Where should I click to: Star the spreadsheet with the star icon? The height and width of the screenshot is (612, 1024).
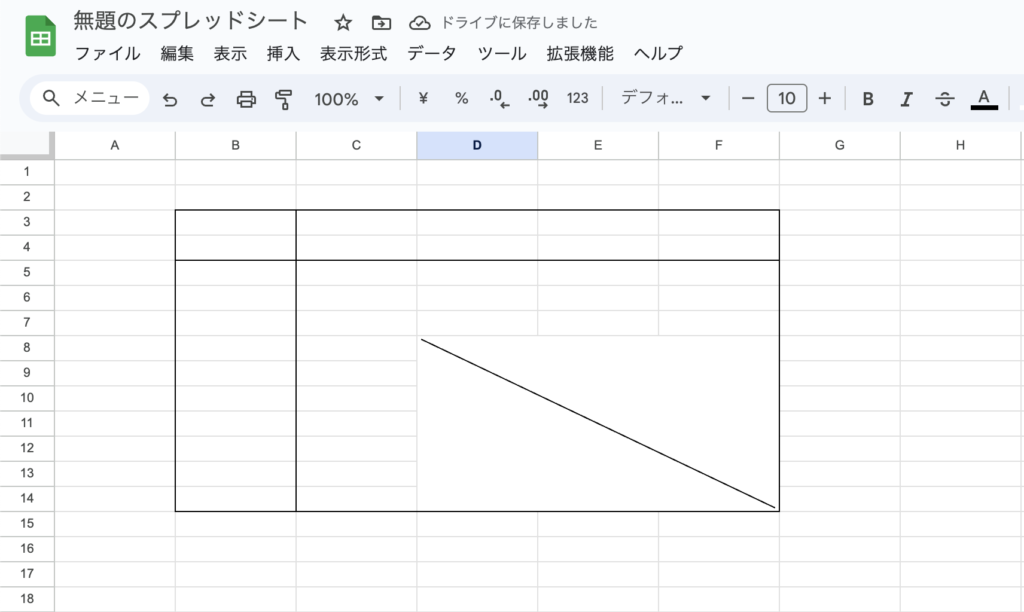(x=343, y=24)
